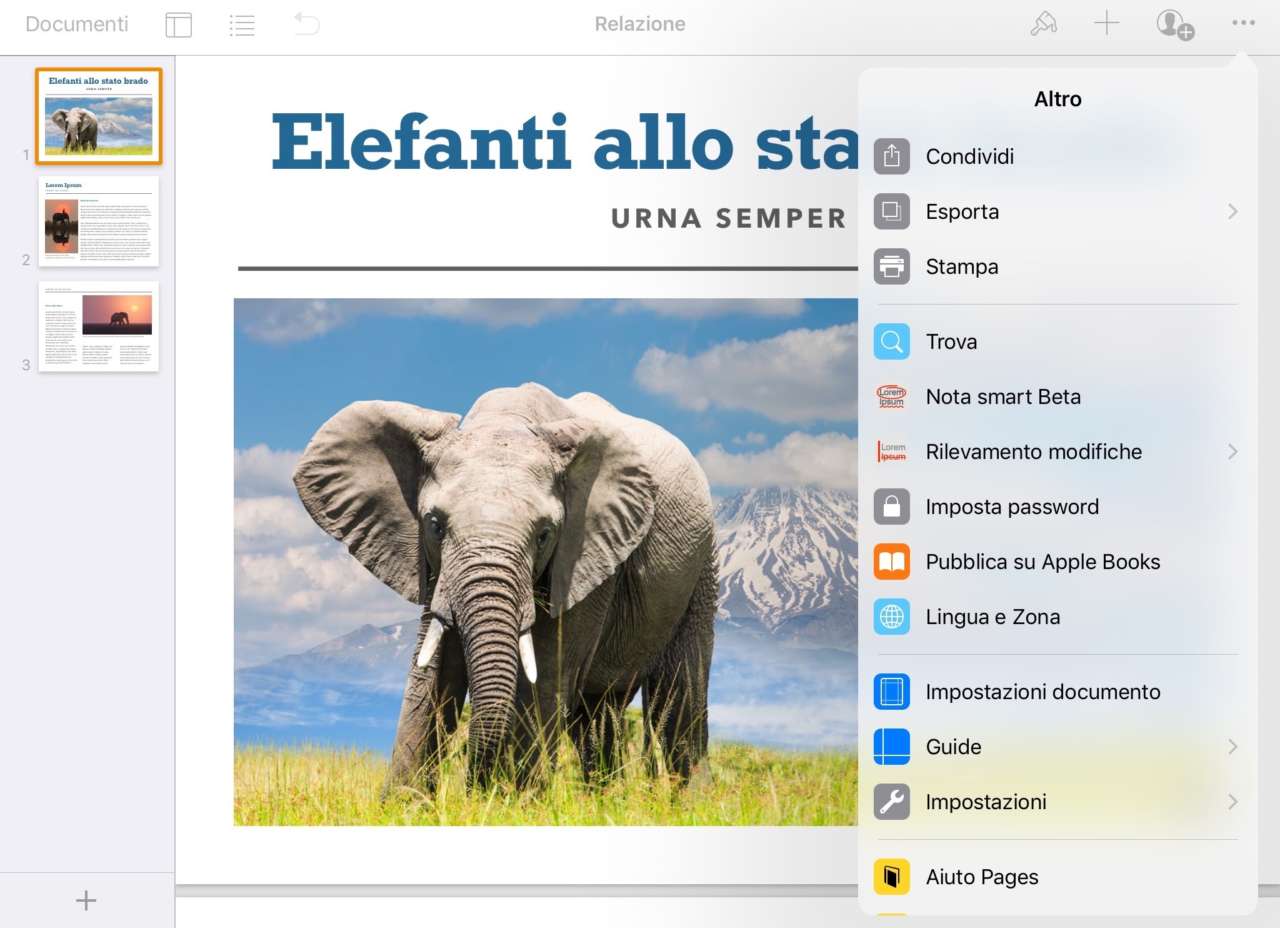Tap the Guide blue grid icon
This screenshot has width=1280, height=928.
click(x=892, y=747)
